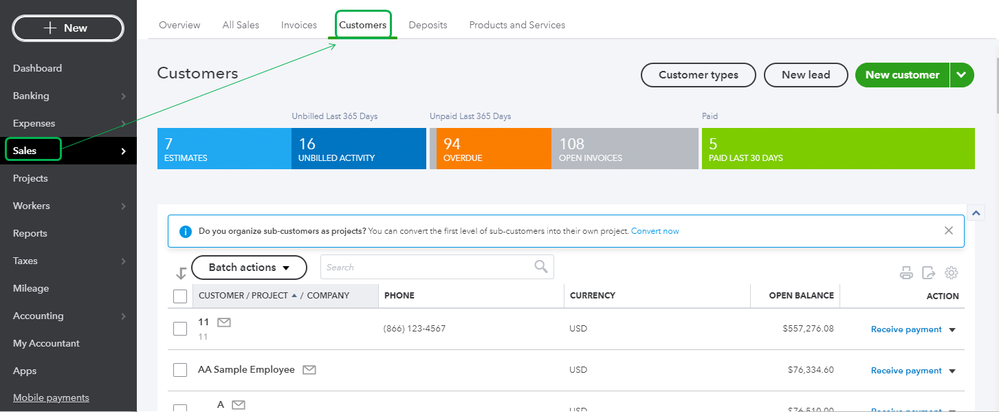Switch to the Invoices tab
999x412 pixels.
299,25
